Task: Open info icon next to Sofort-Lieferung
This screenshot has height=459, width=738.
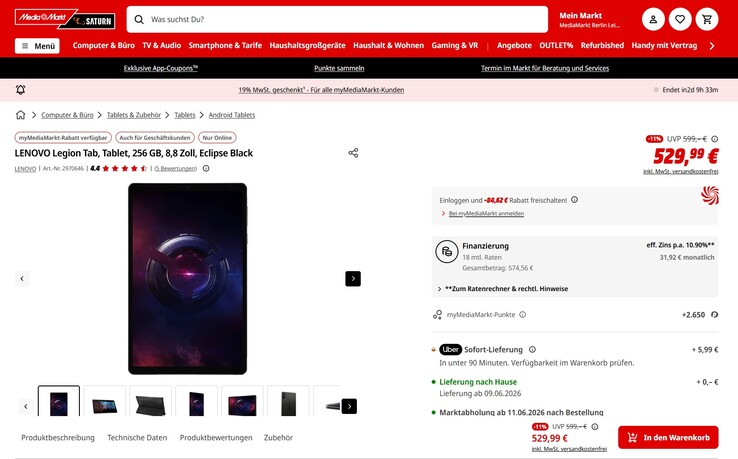Action: point(532,349)
